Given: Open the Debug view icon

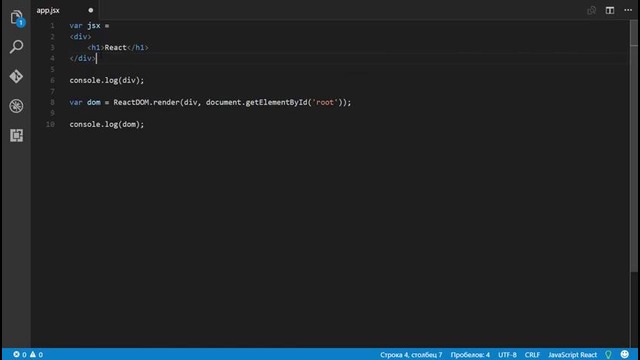Looking at the screenshot, I should 16,106.
